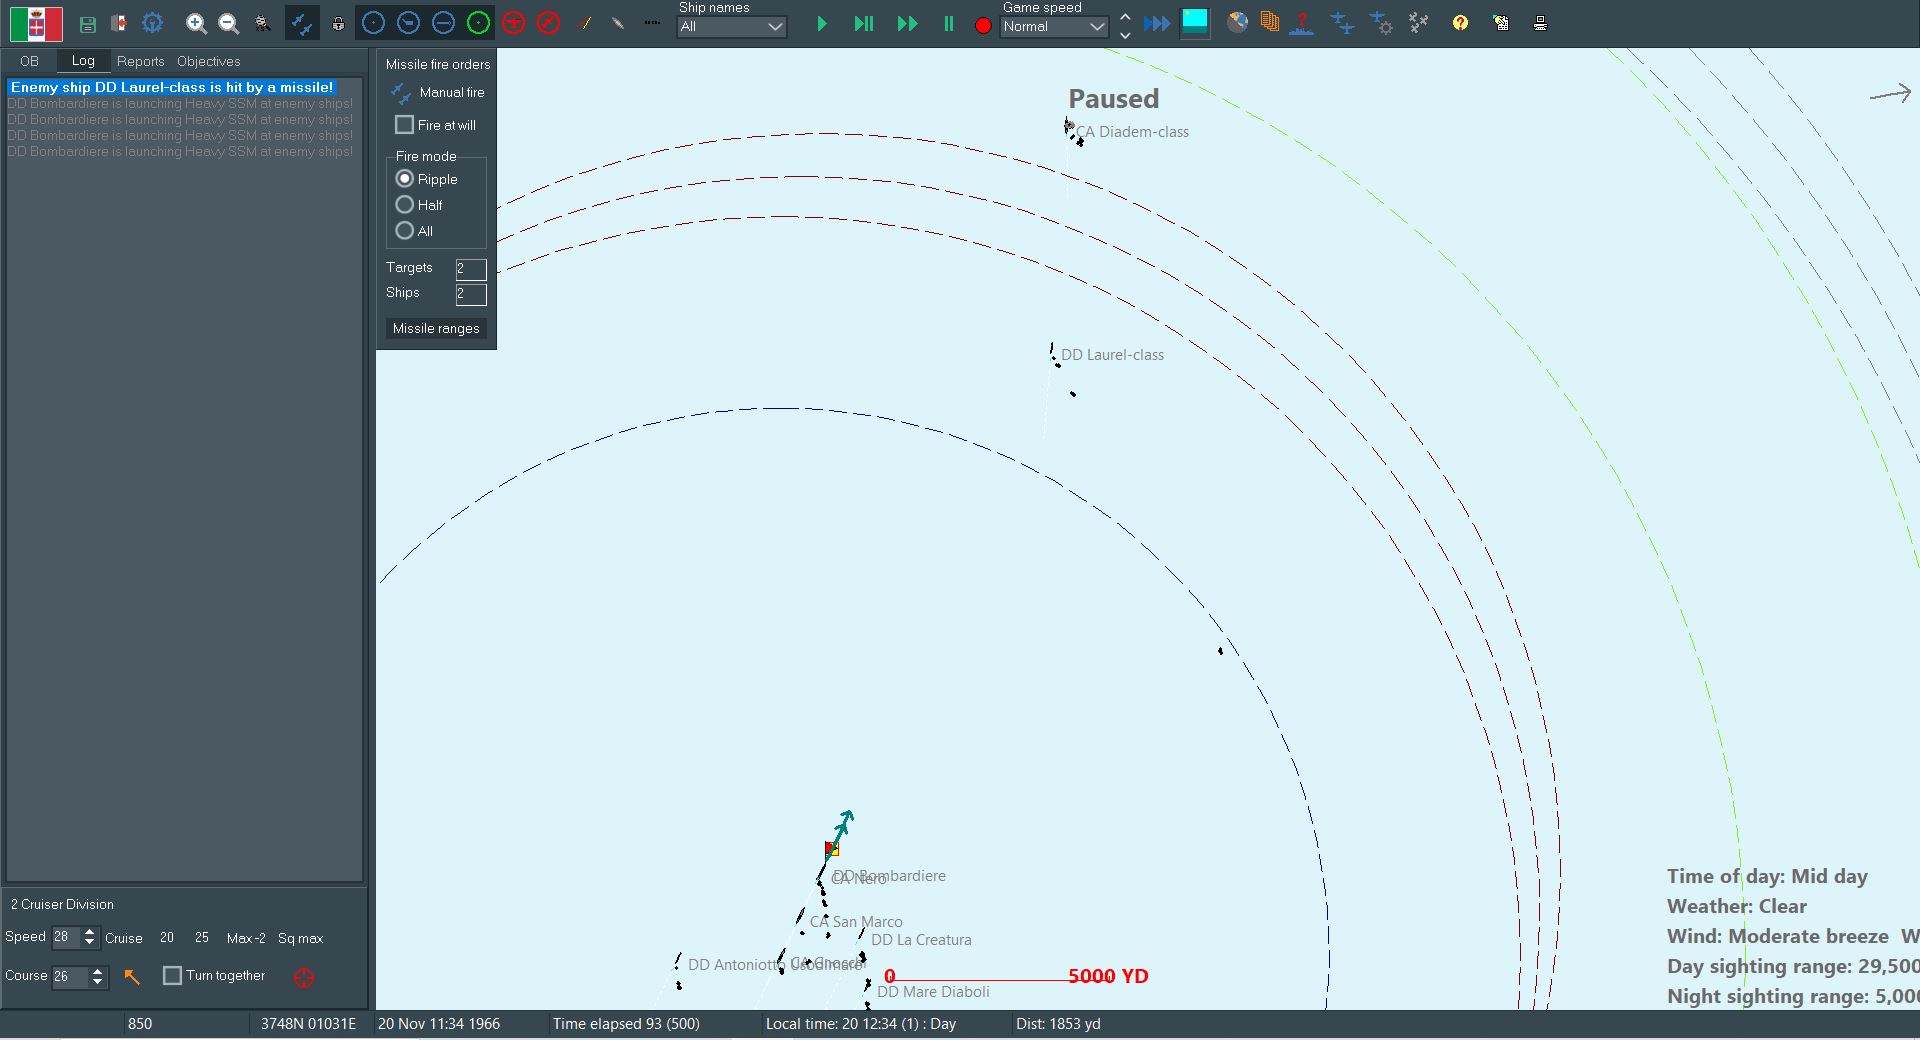Open the Game speed dropdown
The image size is (1920, 1040).
1054,27
